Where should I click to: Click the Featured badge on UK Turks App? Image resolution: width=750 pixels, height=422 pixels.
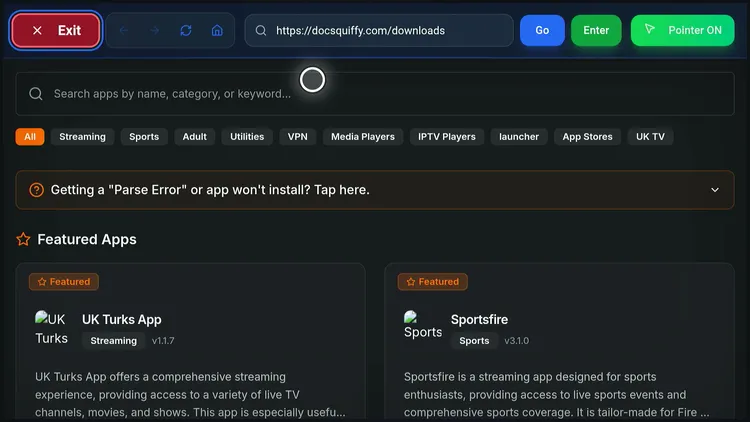pyautogui.click(x=64, y=282)
